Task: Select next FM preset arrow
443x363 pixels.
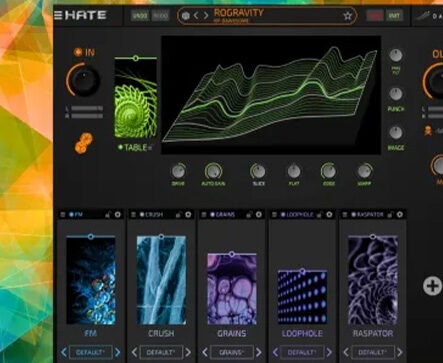Action: [117, 352]
